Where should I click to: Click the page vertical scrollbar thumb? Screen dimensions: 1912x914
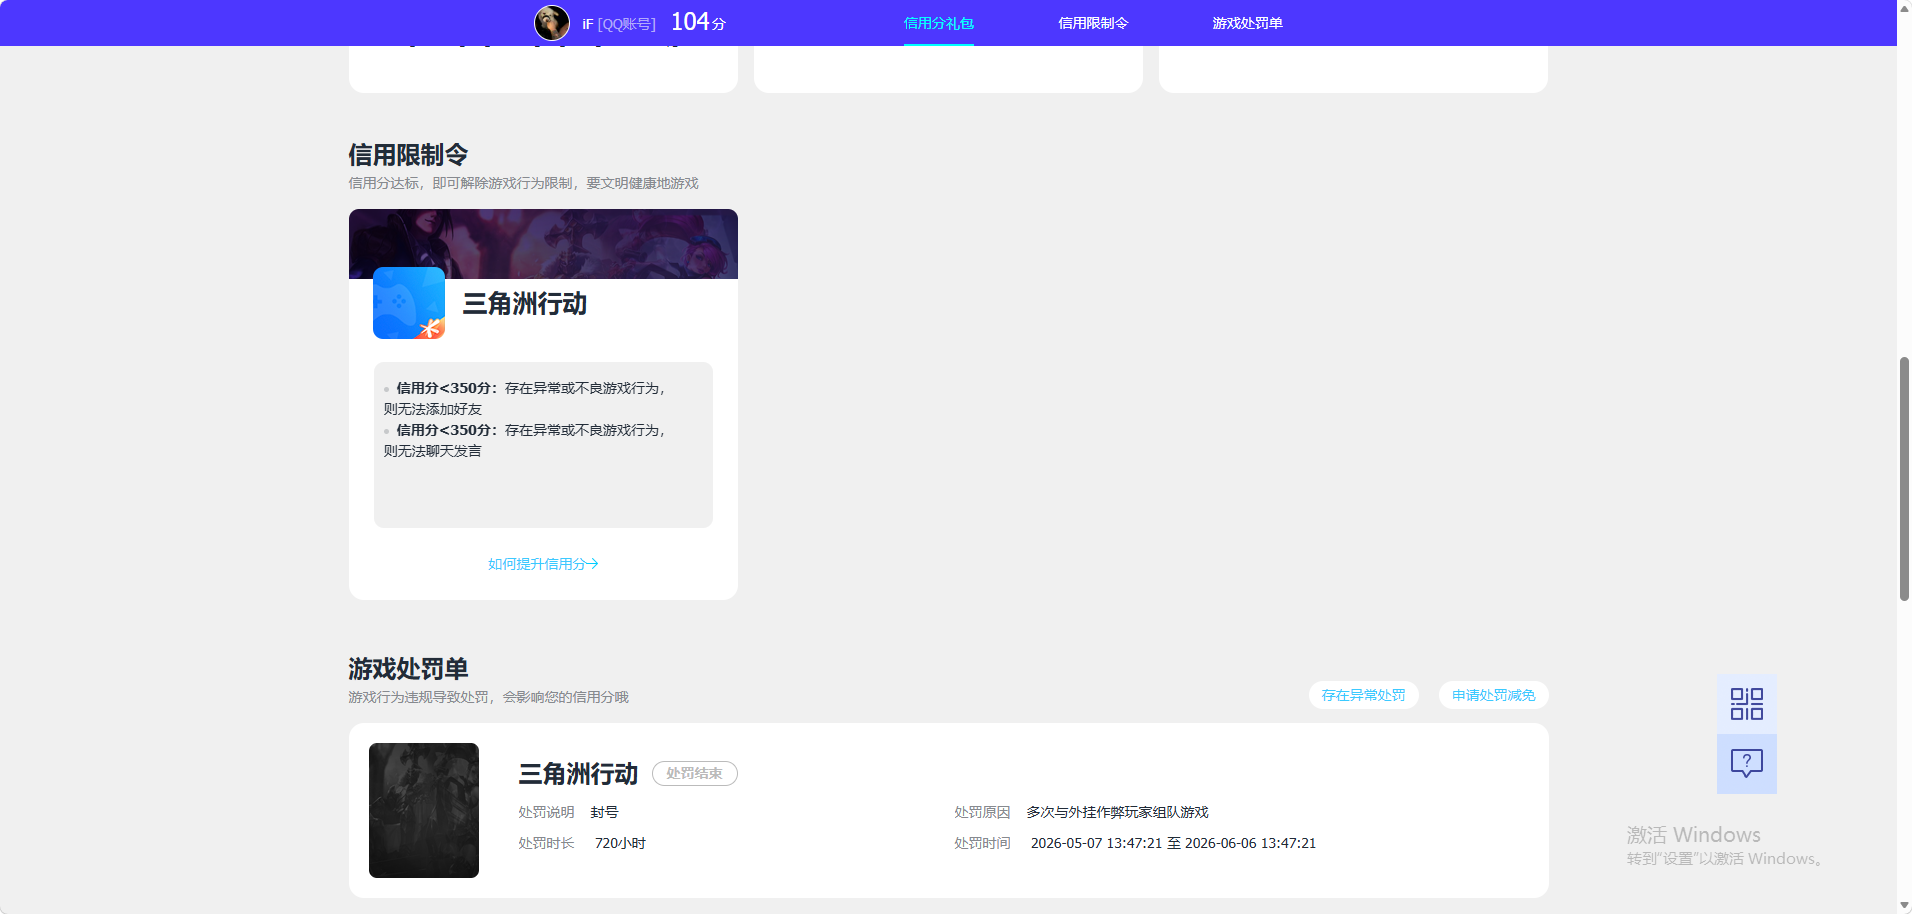point(1904,478)
